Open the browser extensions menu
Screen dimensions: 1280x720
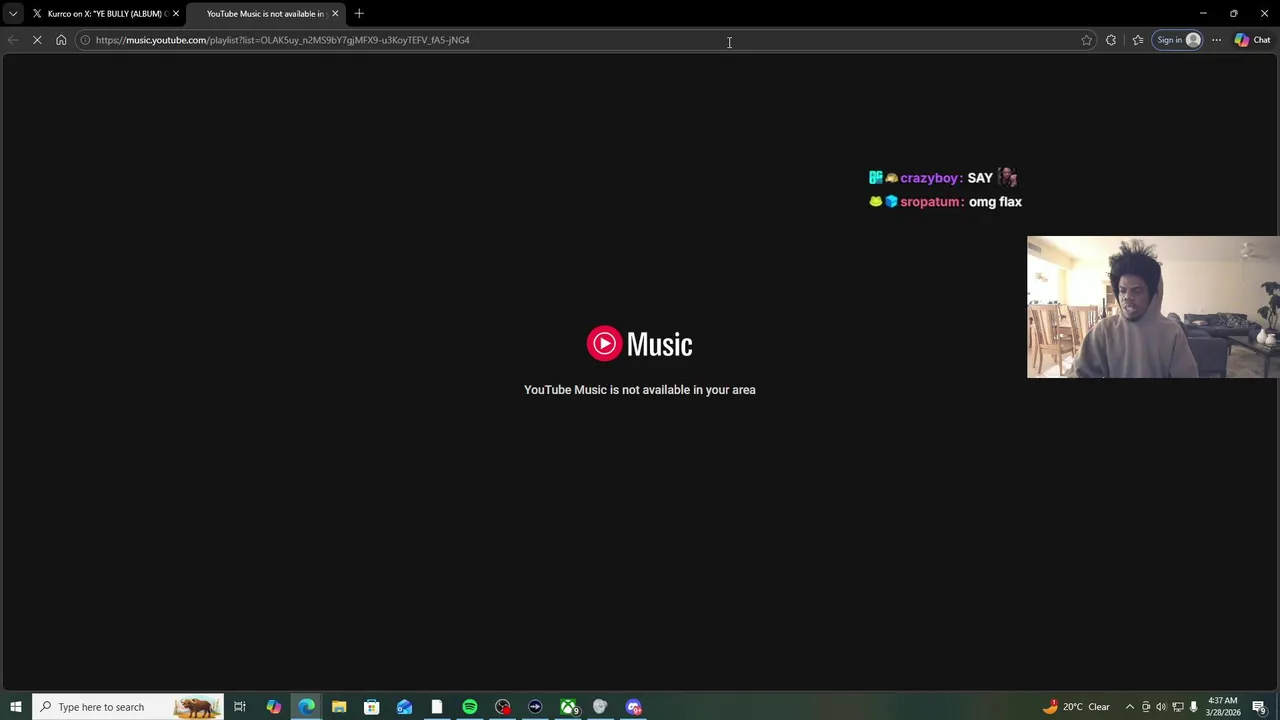(x=1111, y=40)
